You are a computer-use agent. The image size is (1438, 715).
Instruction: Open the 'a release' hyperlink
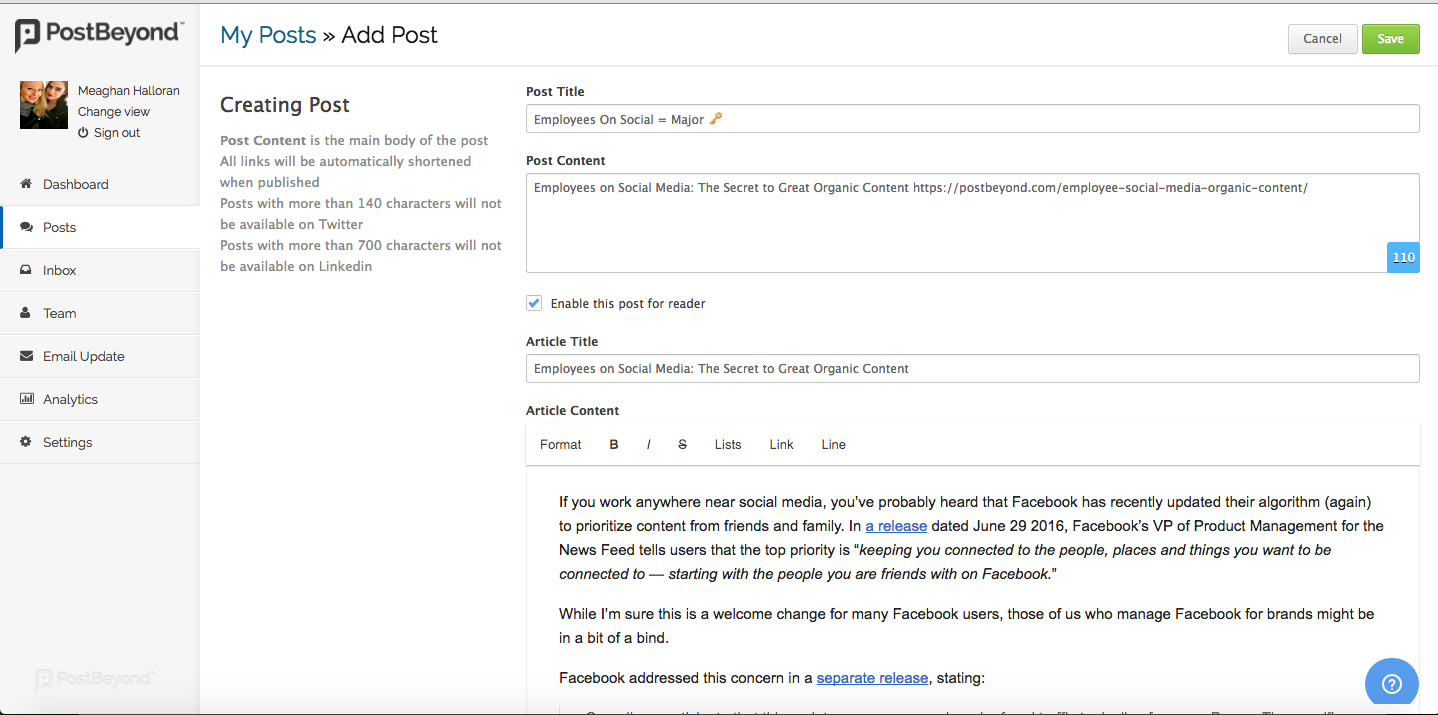click(x=896, y=526)
